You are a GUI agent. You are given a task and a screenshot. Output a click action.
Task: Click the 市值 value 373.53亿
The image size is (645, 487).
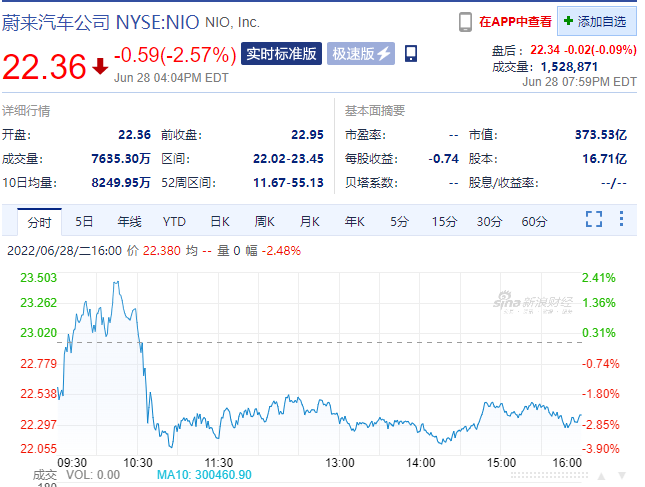pos(601,135)
